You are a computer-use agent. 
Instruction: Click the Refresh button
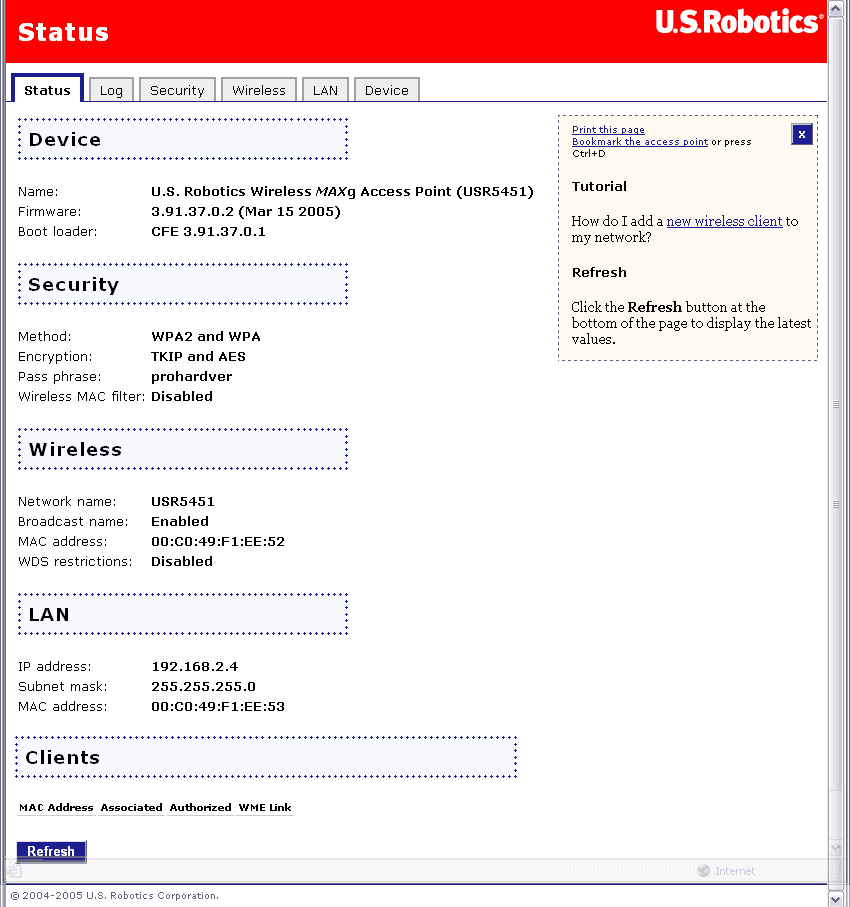(x=51, y=851)
